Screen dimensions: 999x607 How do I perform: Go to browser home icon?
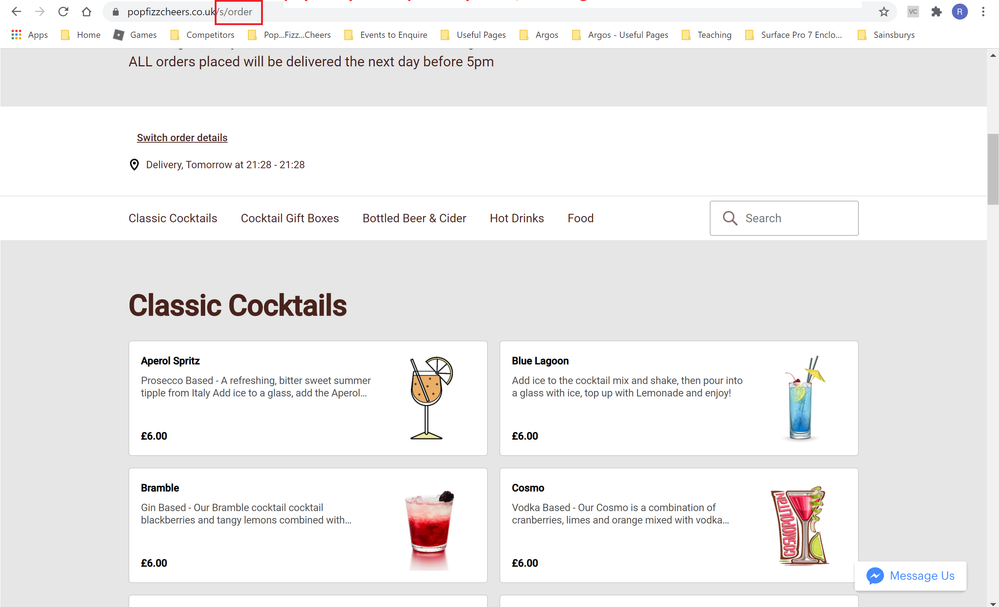(87, 12)
